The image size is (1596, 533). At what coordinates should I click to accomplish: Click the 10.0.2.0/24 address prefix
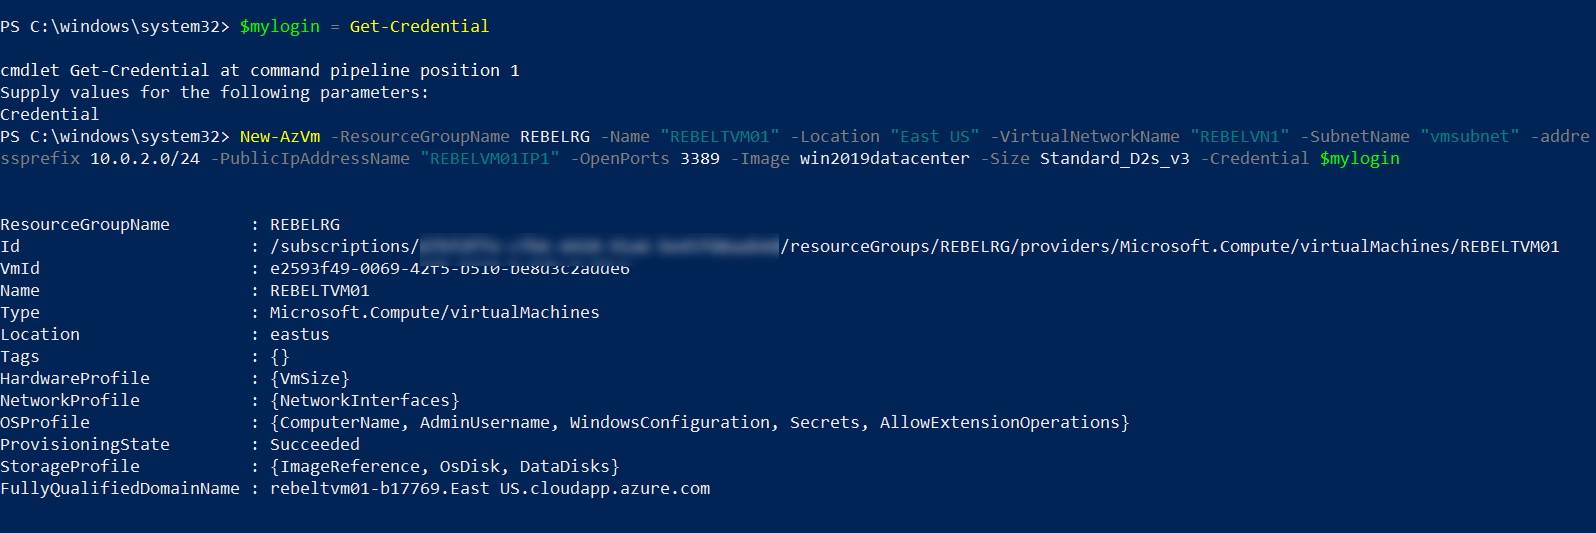click(x=145, y=158)
